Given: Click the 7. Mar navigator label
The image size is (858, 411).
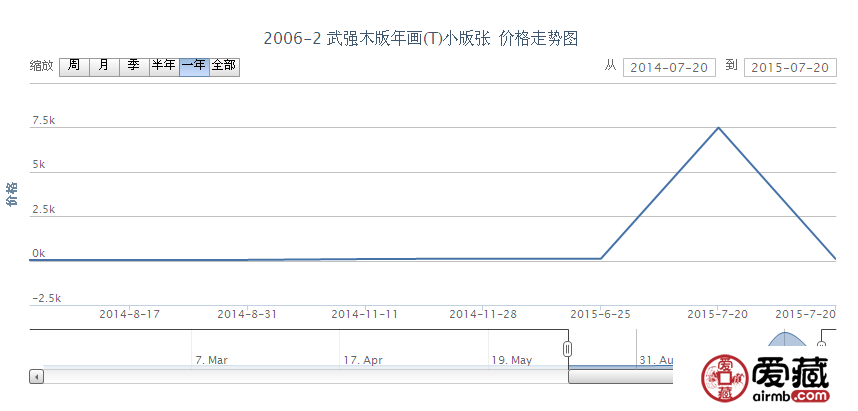Looking at the screenshot, I should pyautogui.click(x=211, y=360).
